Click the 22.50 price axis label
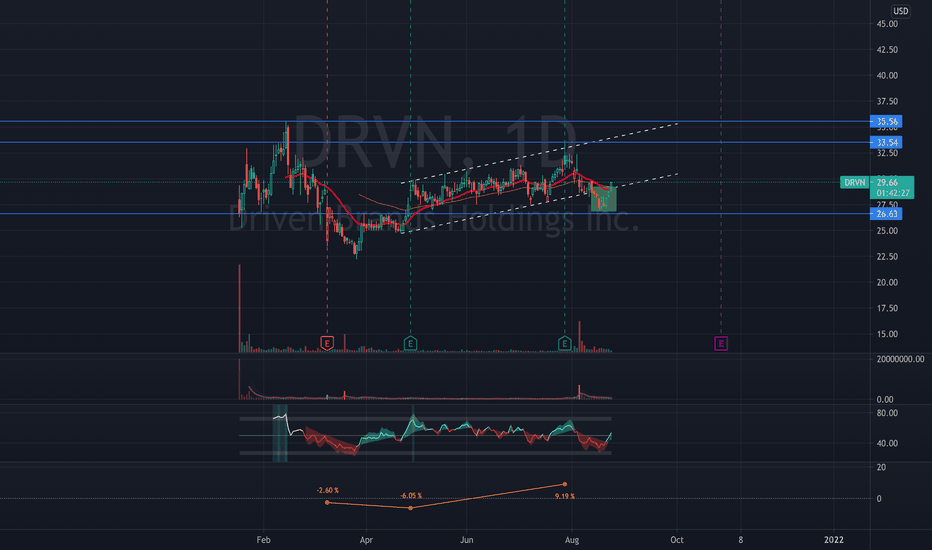Image resolution: width=932 pixels, height=550 pixels. (887, 257)
